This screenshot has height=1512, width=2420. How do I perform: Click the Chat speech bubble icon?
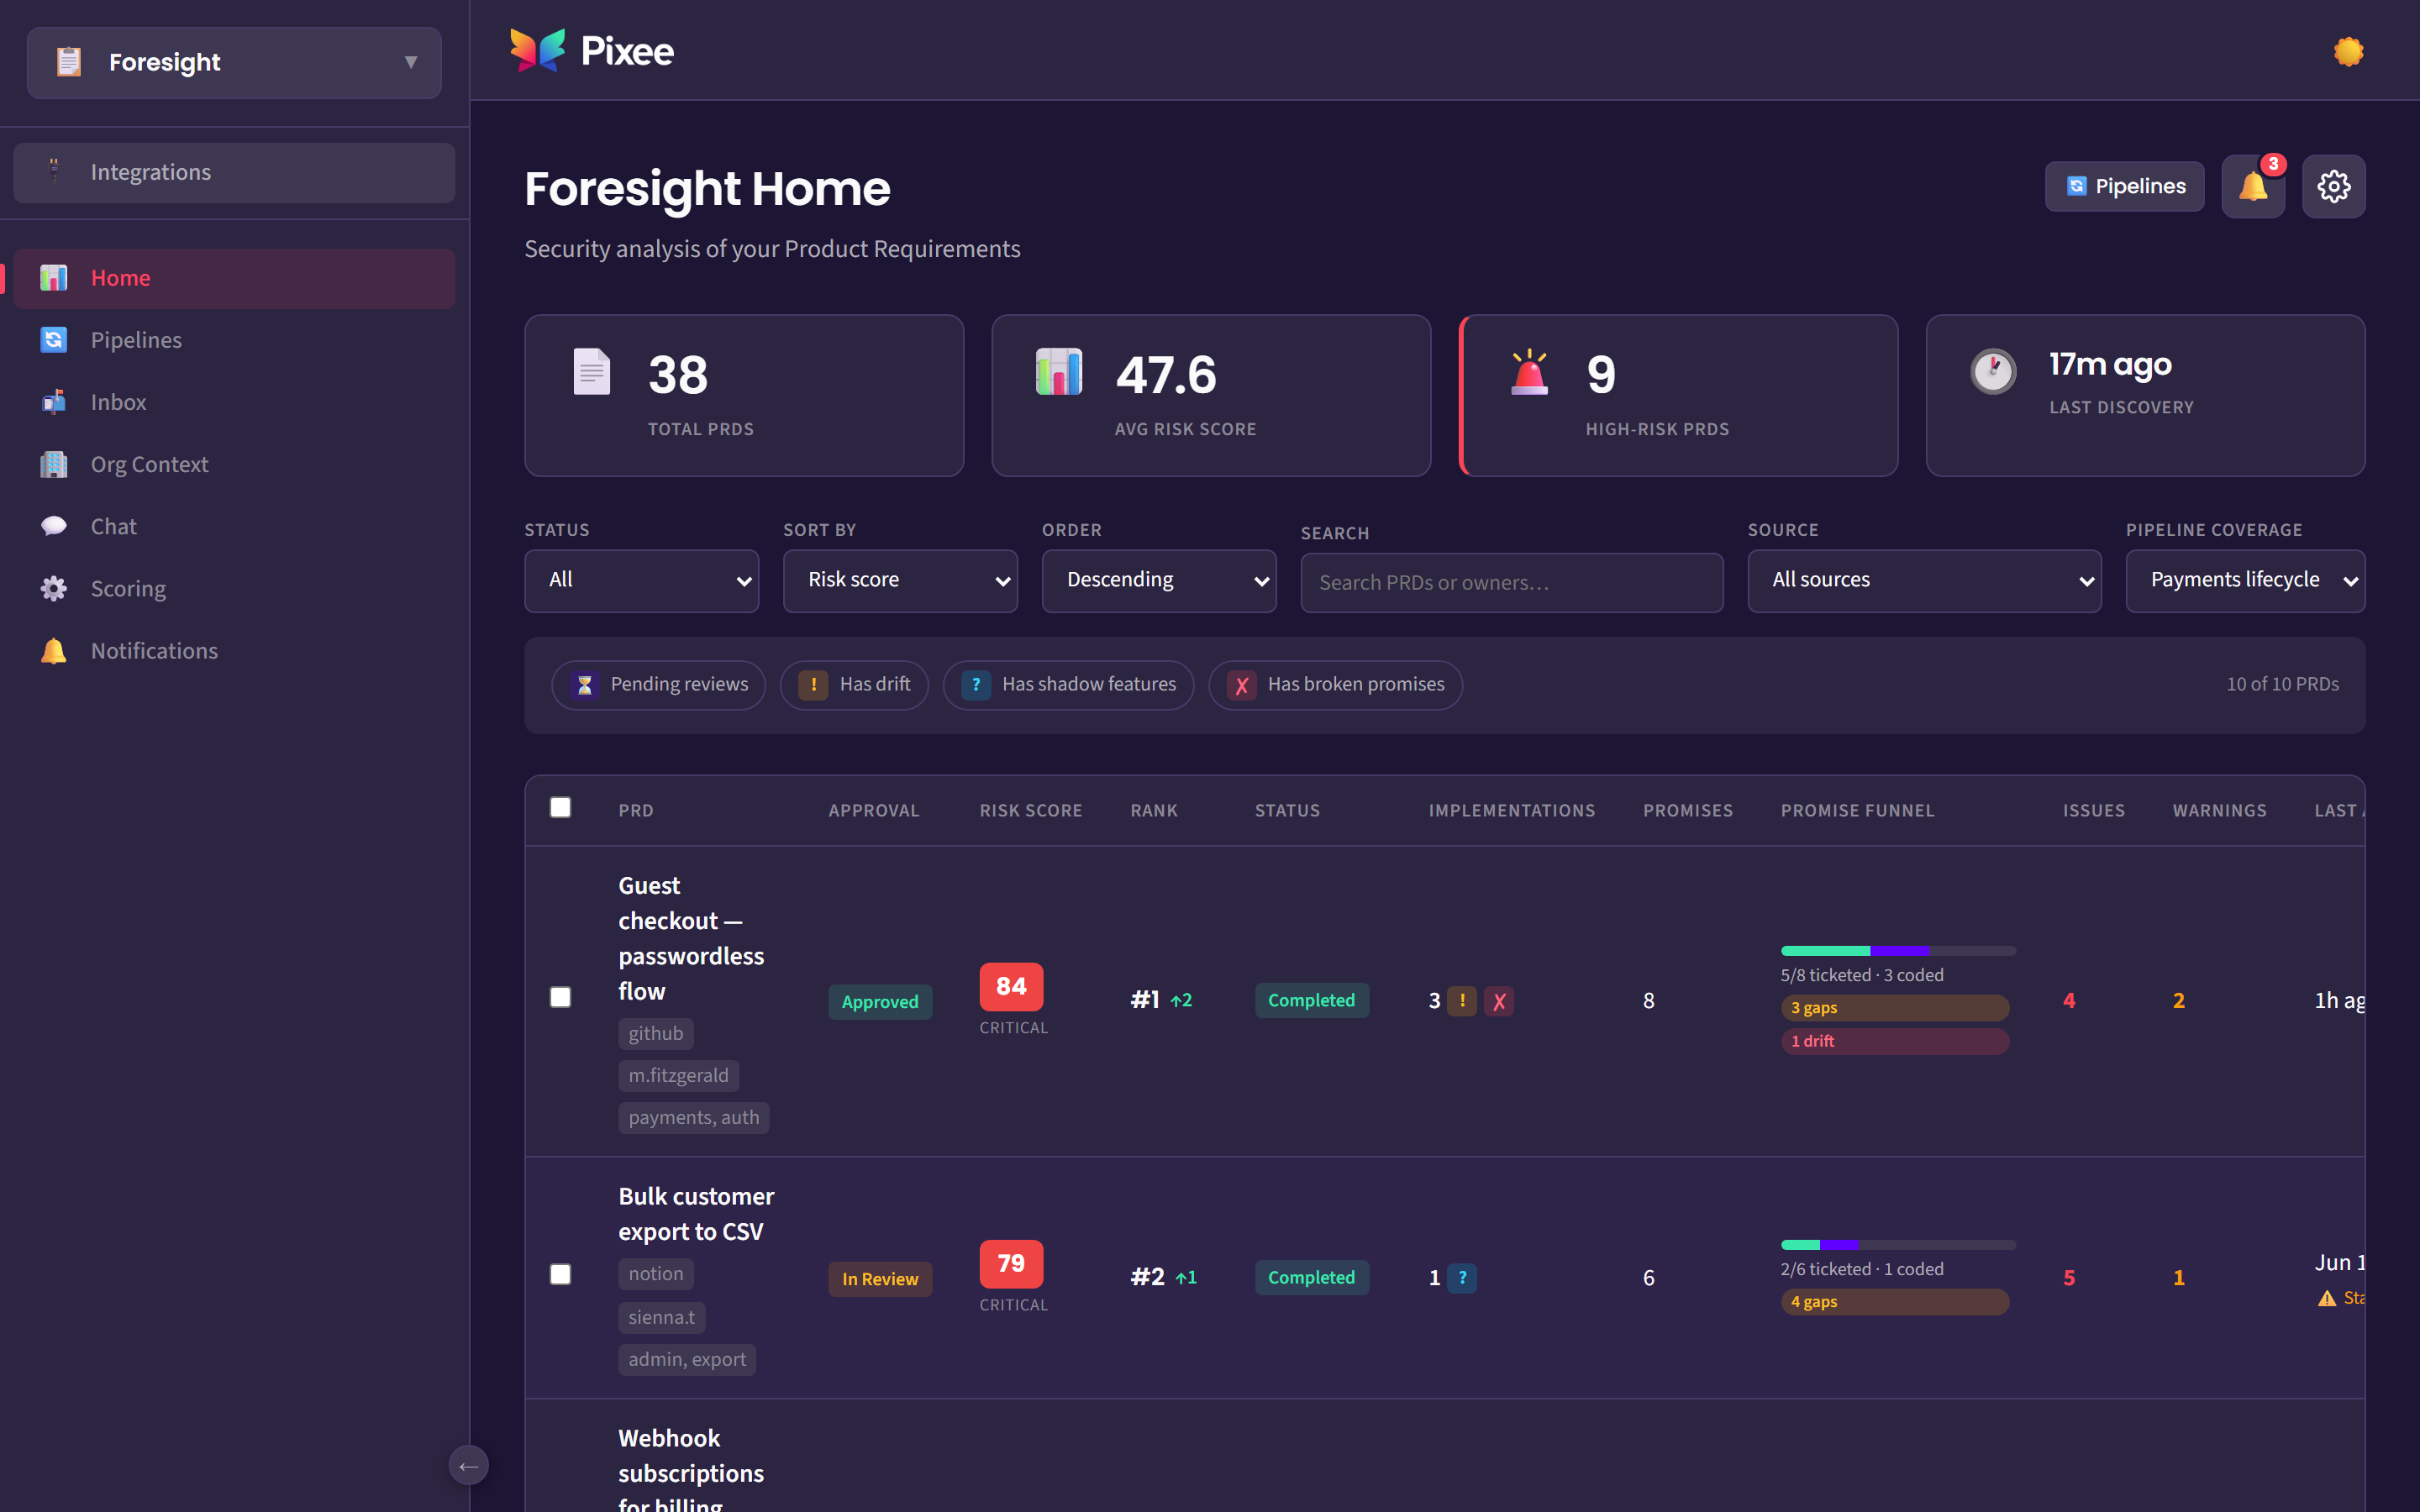(54, 526)
